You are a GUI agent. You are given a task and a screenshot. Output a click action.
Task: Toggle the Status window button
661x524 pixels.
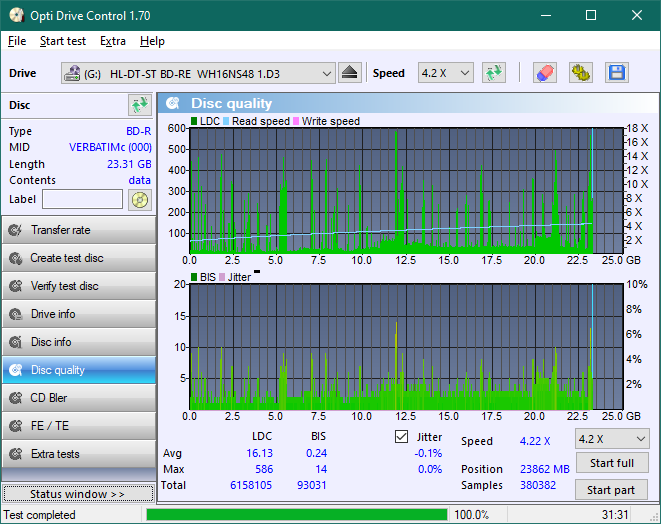pyautogui.click(x=78, y=494)
